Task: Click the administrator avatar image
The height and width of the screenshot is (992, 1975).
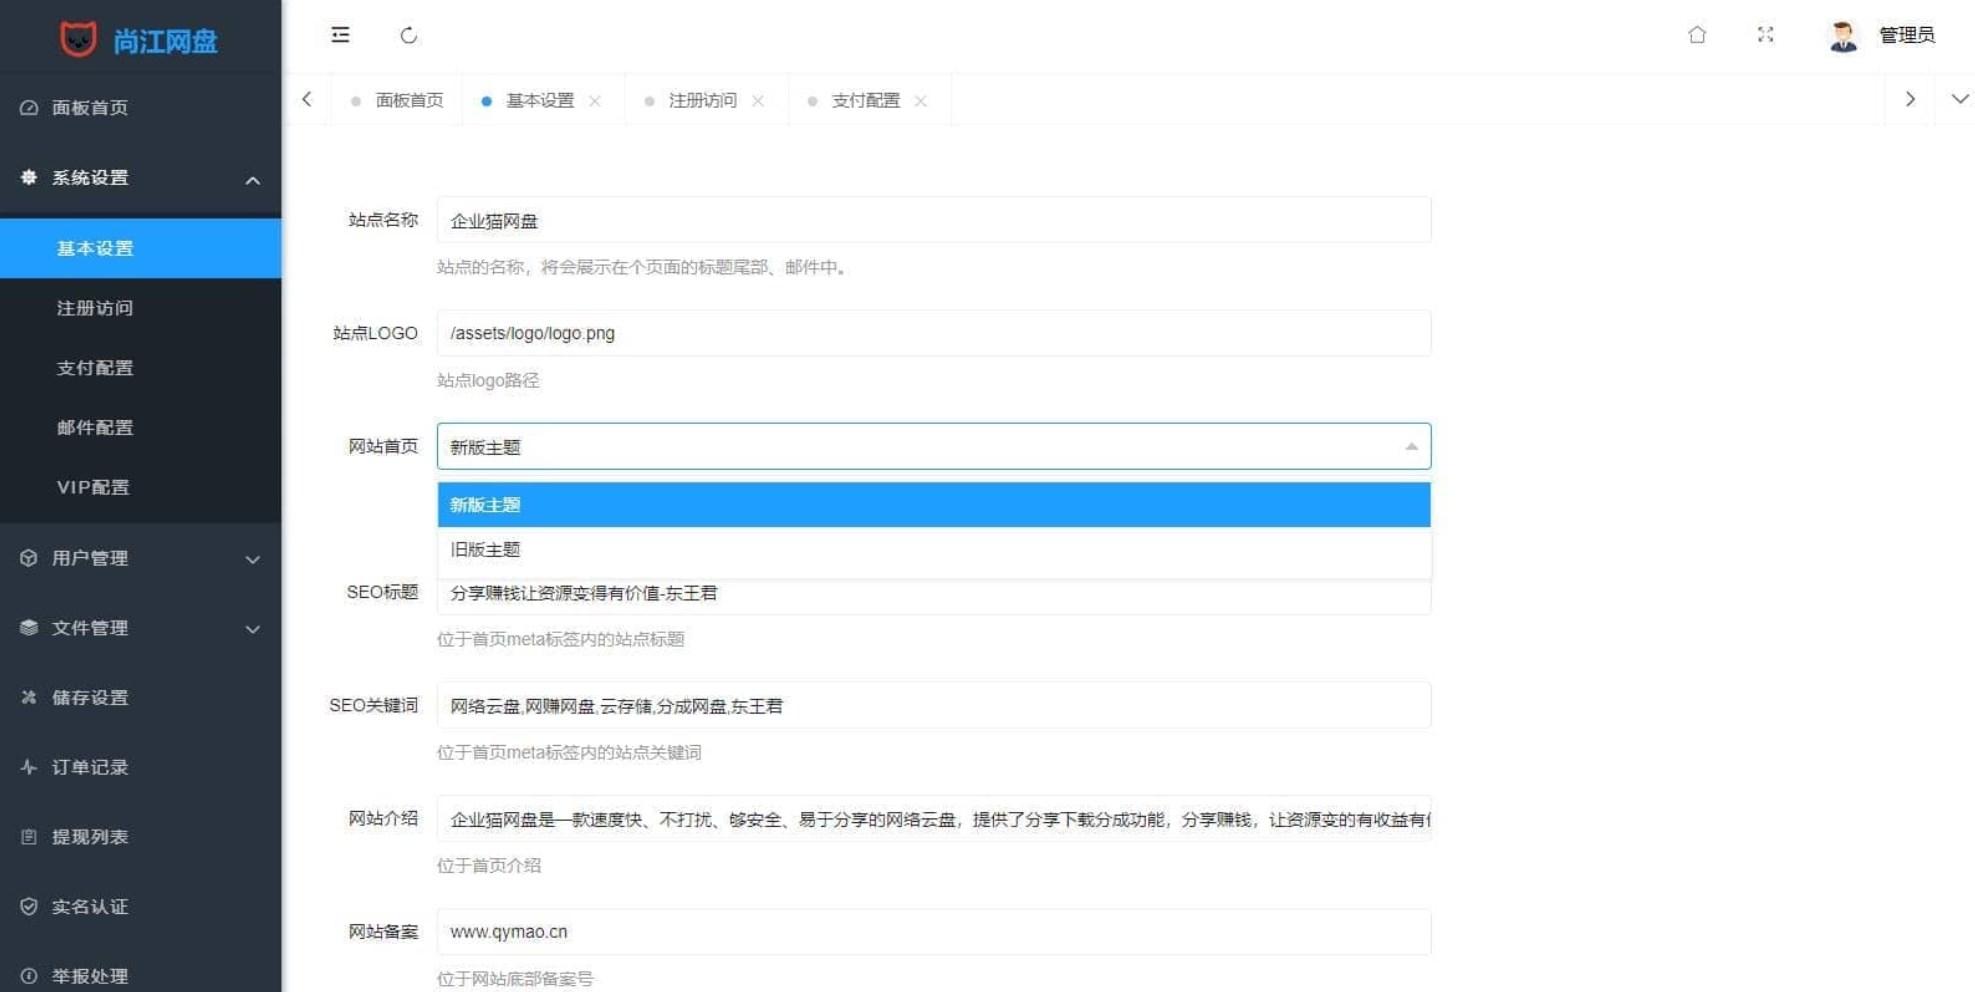Action: 1842,36
